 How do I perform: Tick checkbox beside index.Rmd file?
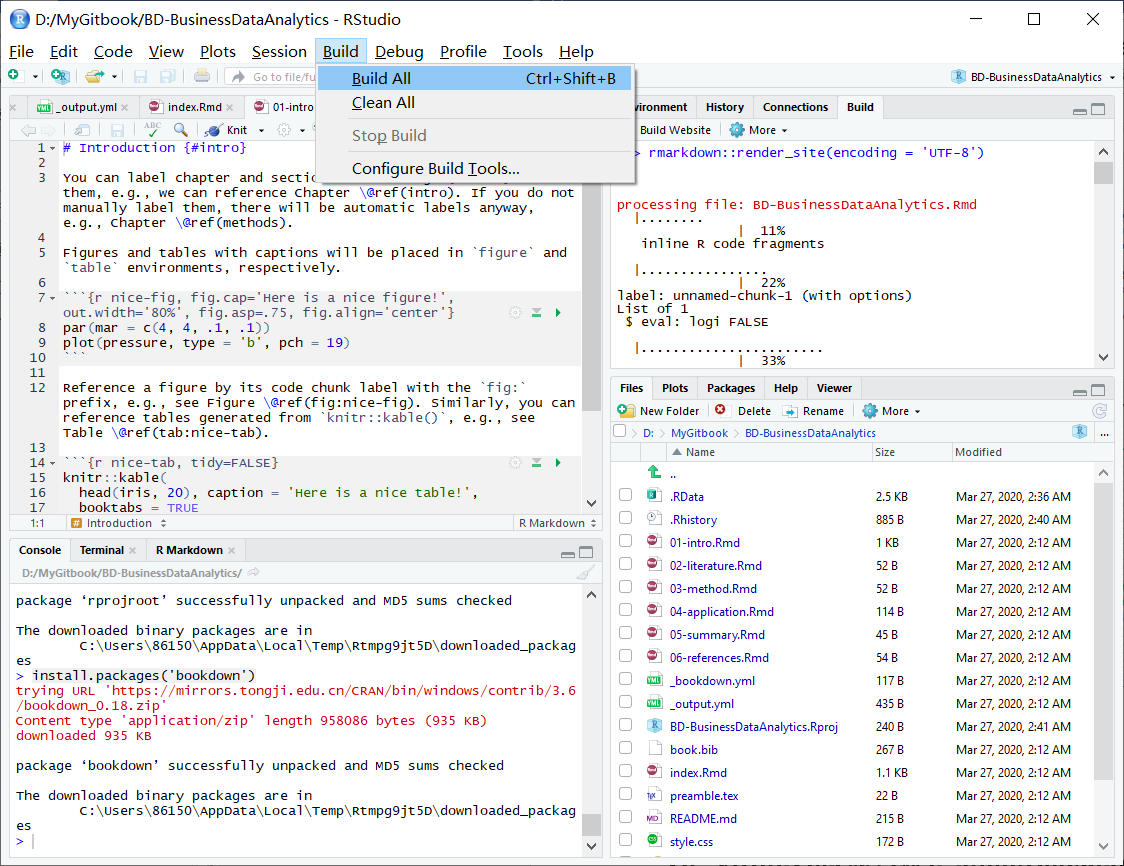[626, 771]
